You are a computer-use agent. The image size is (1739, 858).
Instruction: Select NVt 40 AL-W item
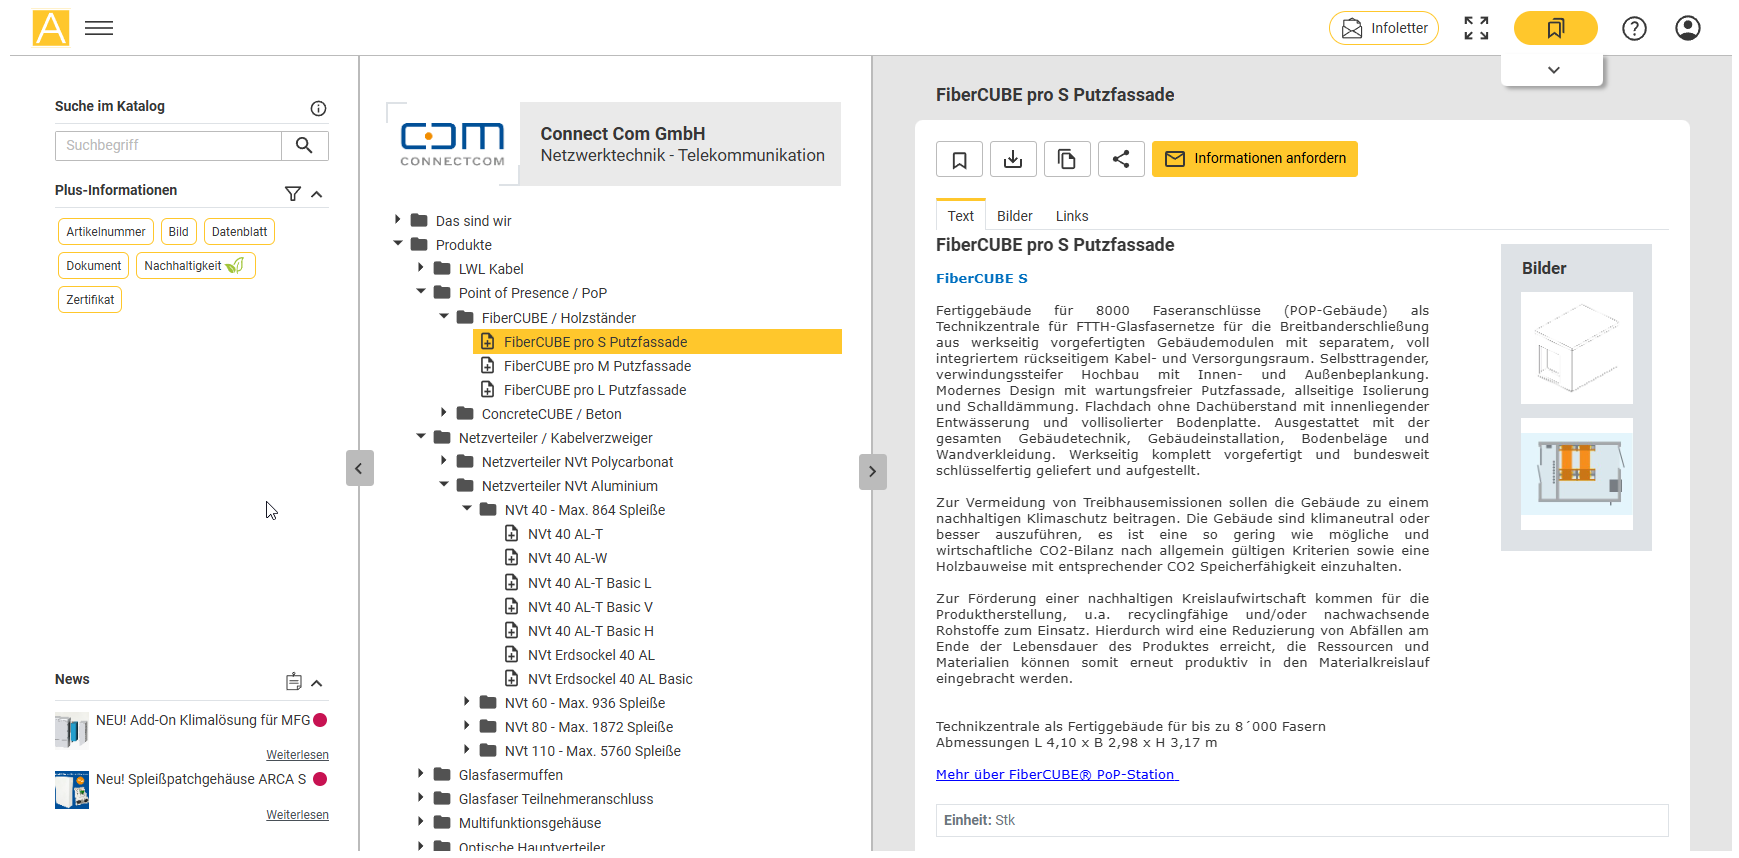567,558
